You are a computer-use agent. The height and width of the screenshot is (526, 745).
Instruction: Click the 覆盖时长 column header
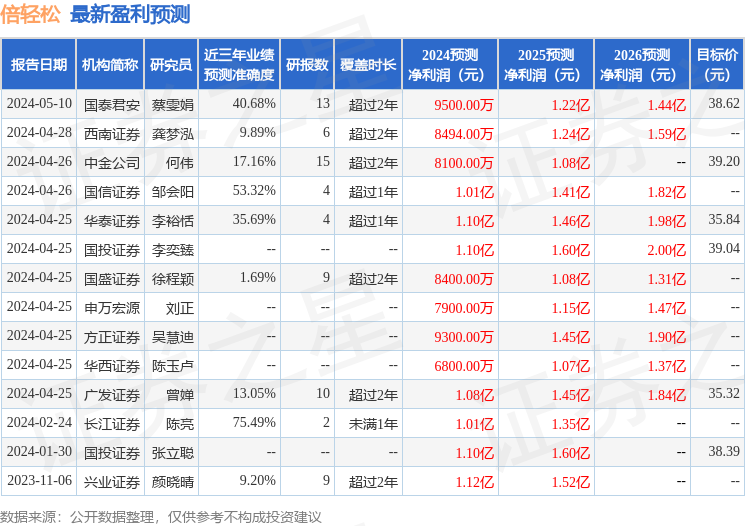368,65
